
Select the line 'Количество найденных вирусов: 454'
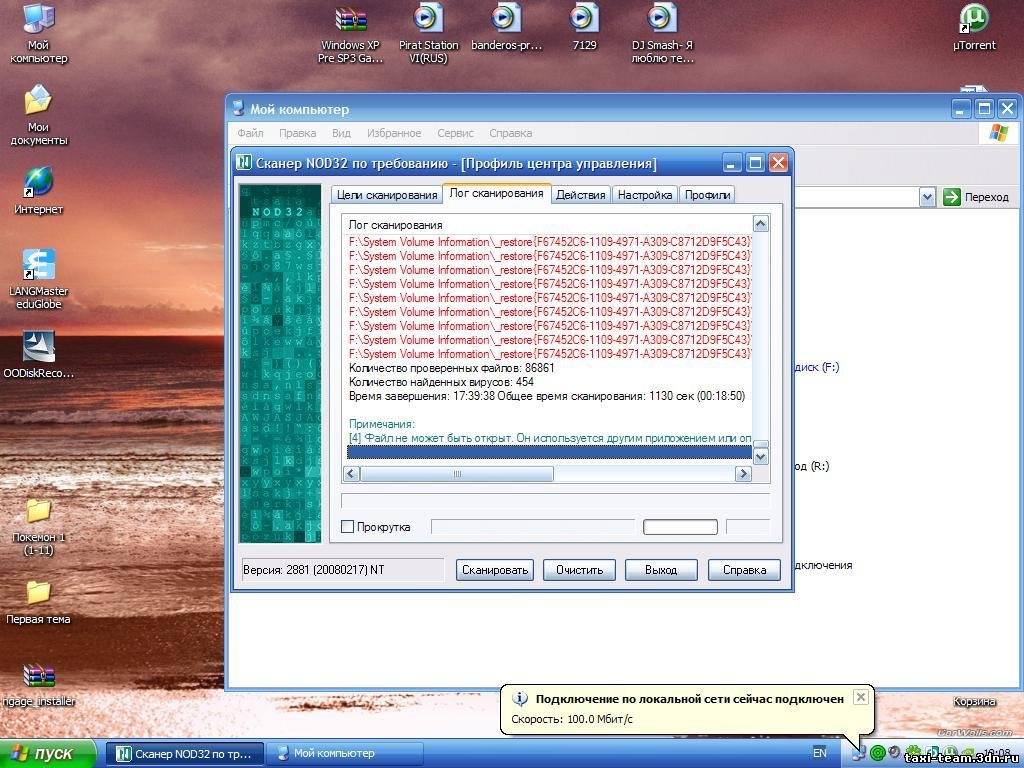[x=441, y=382]
